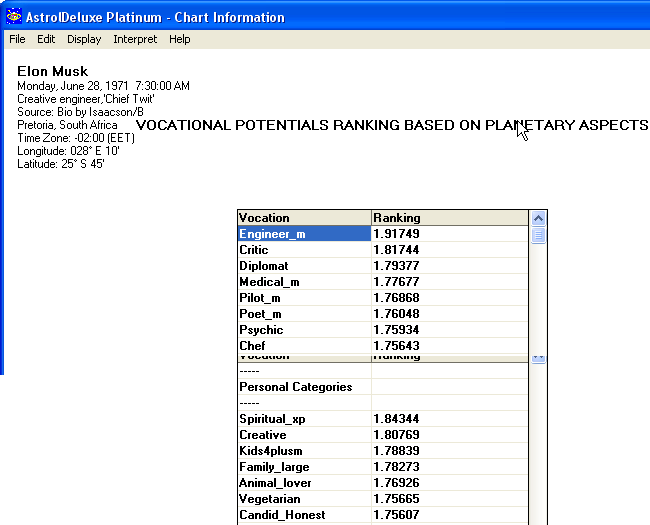
Task: Click the scroll up arrow of vocation table
Action: click(x=538, y=218)
